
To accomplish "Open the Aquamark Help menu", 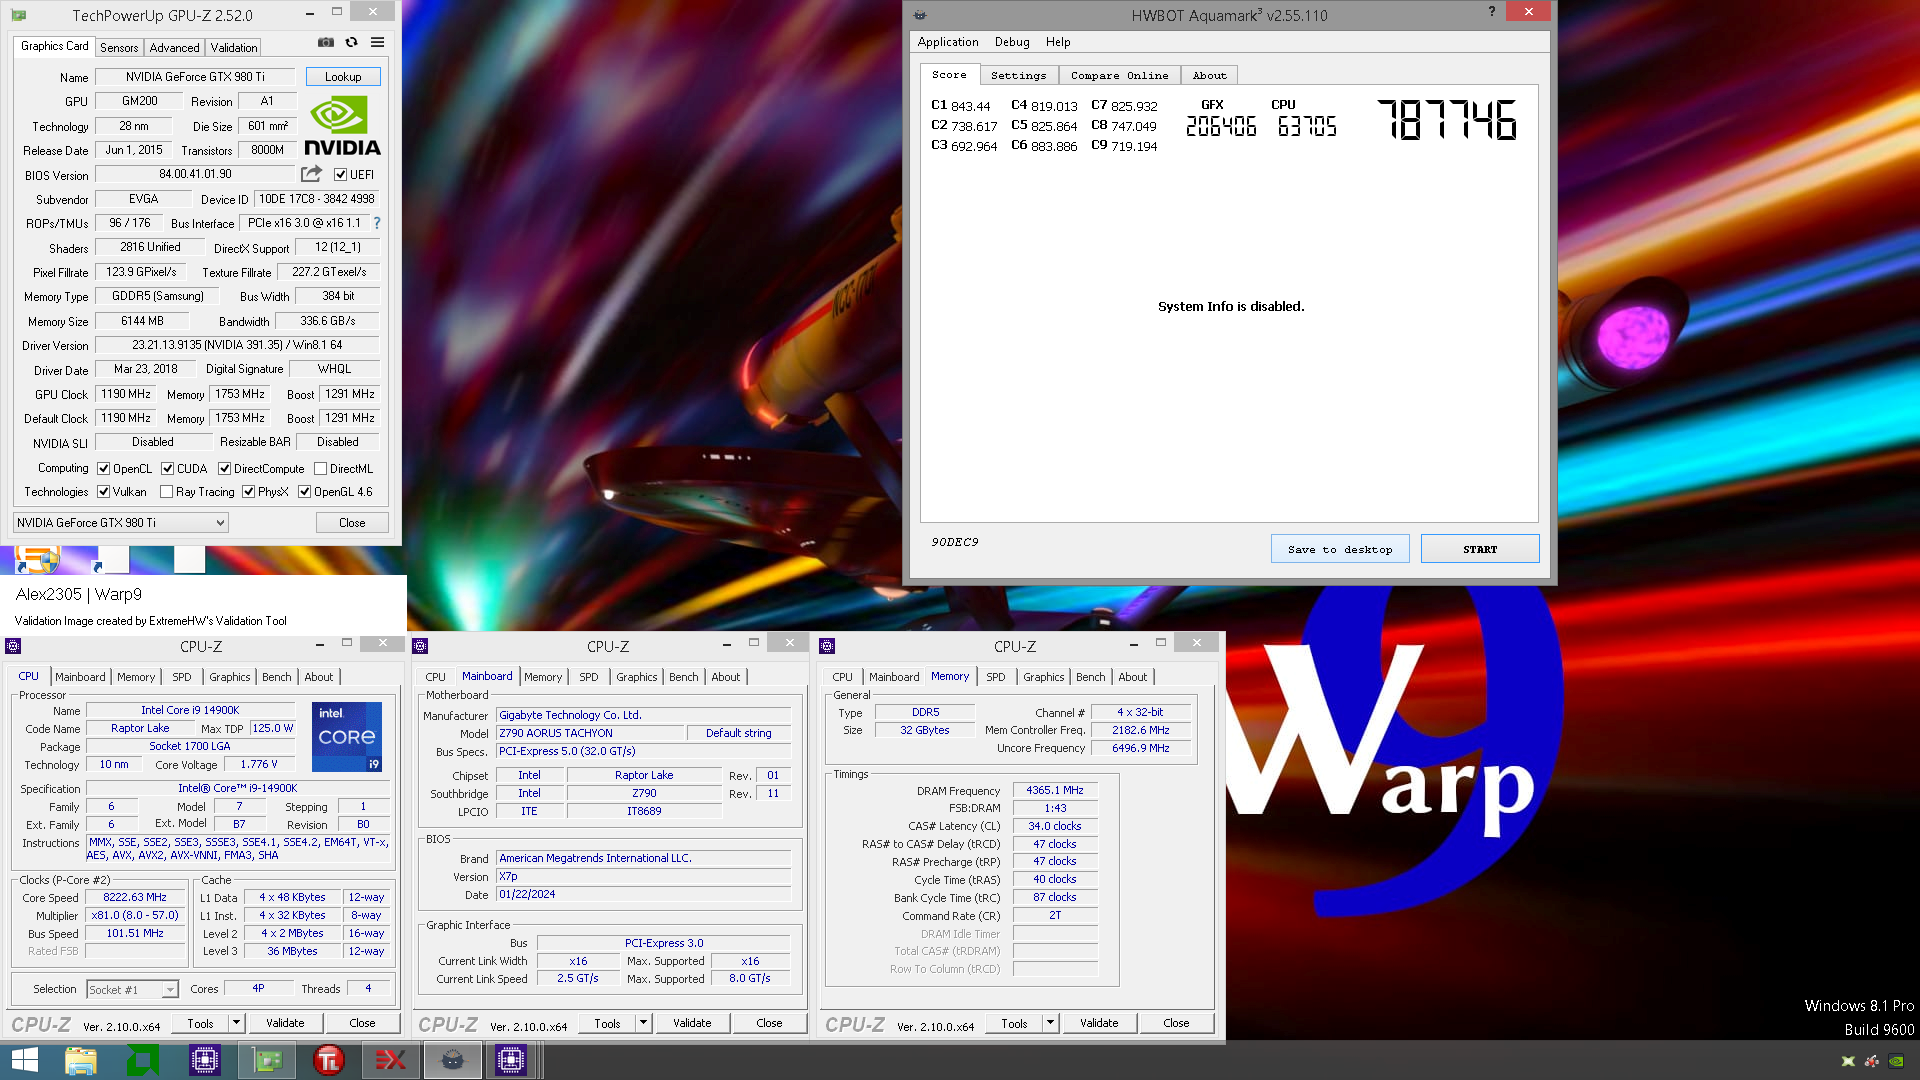I will tap(1057, 42).
